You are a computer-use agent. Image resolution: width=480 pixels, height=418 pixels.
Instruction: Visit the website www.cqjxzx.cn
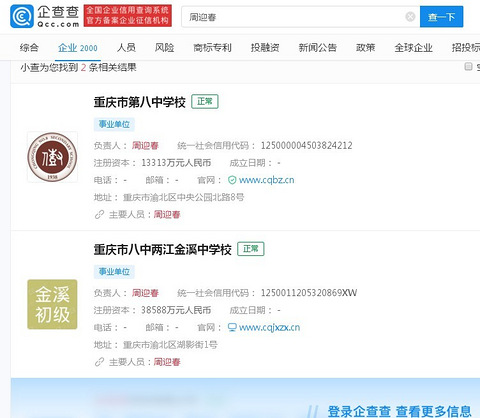click(269, 327)
